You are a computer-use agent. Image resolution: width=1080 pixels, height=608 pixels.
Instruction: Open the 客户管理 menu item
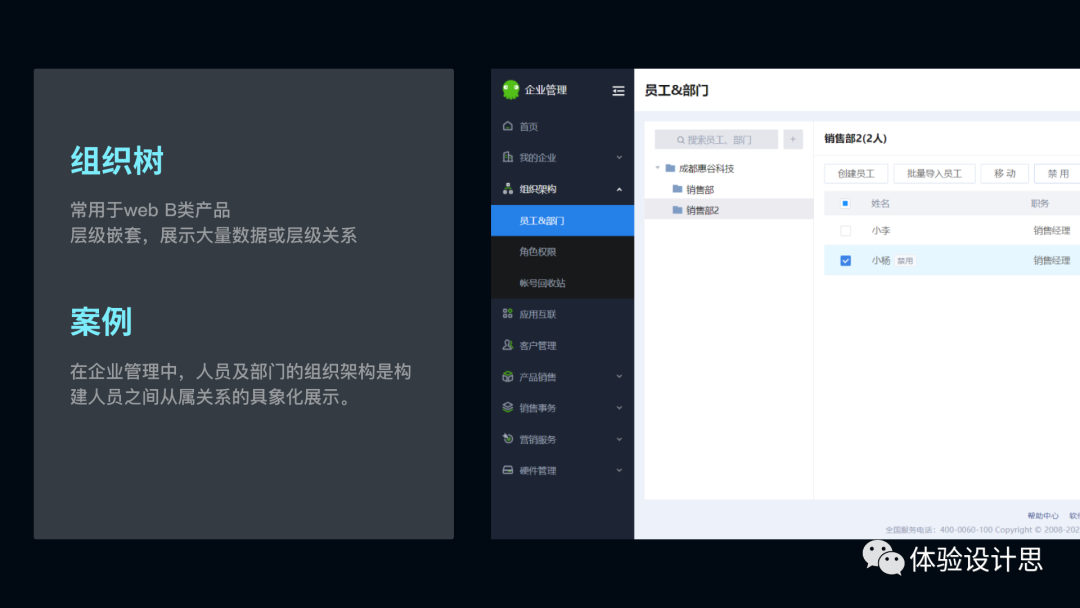click(562, 345)
